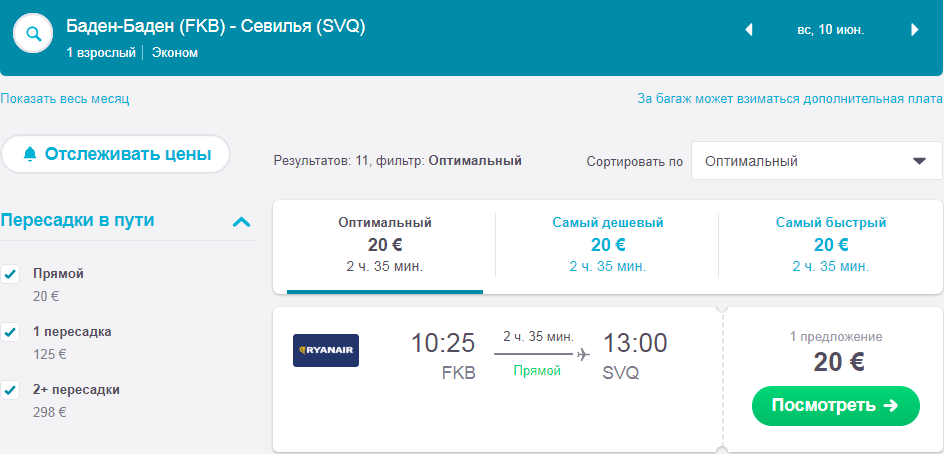Select the Оптимальный tab
Image resolution: width=944 pixels, height=454 pixels.
pyautogui.click(x=385, y=245)
